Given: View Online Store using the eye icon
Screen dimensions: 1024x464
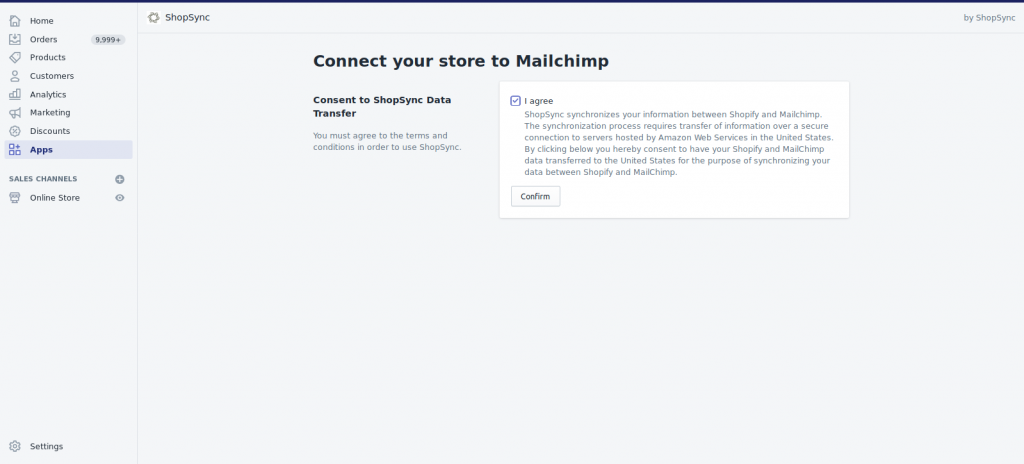Looking at the screenshot, I should (120, 197).
